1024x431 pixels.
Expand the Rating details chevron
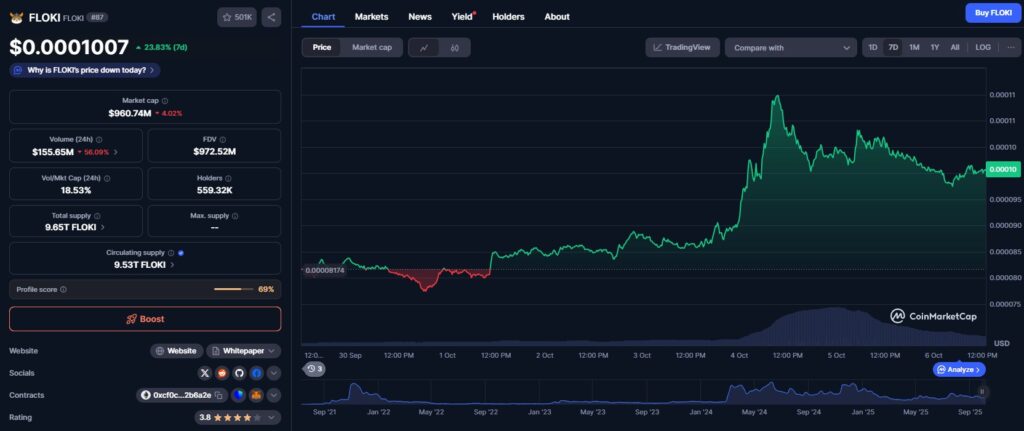coord(274,417)
